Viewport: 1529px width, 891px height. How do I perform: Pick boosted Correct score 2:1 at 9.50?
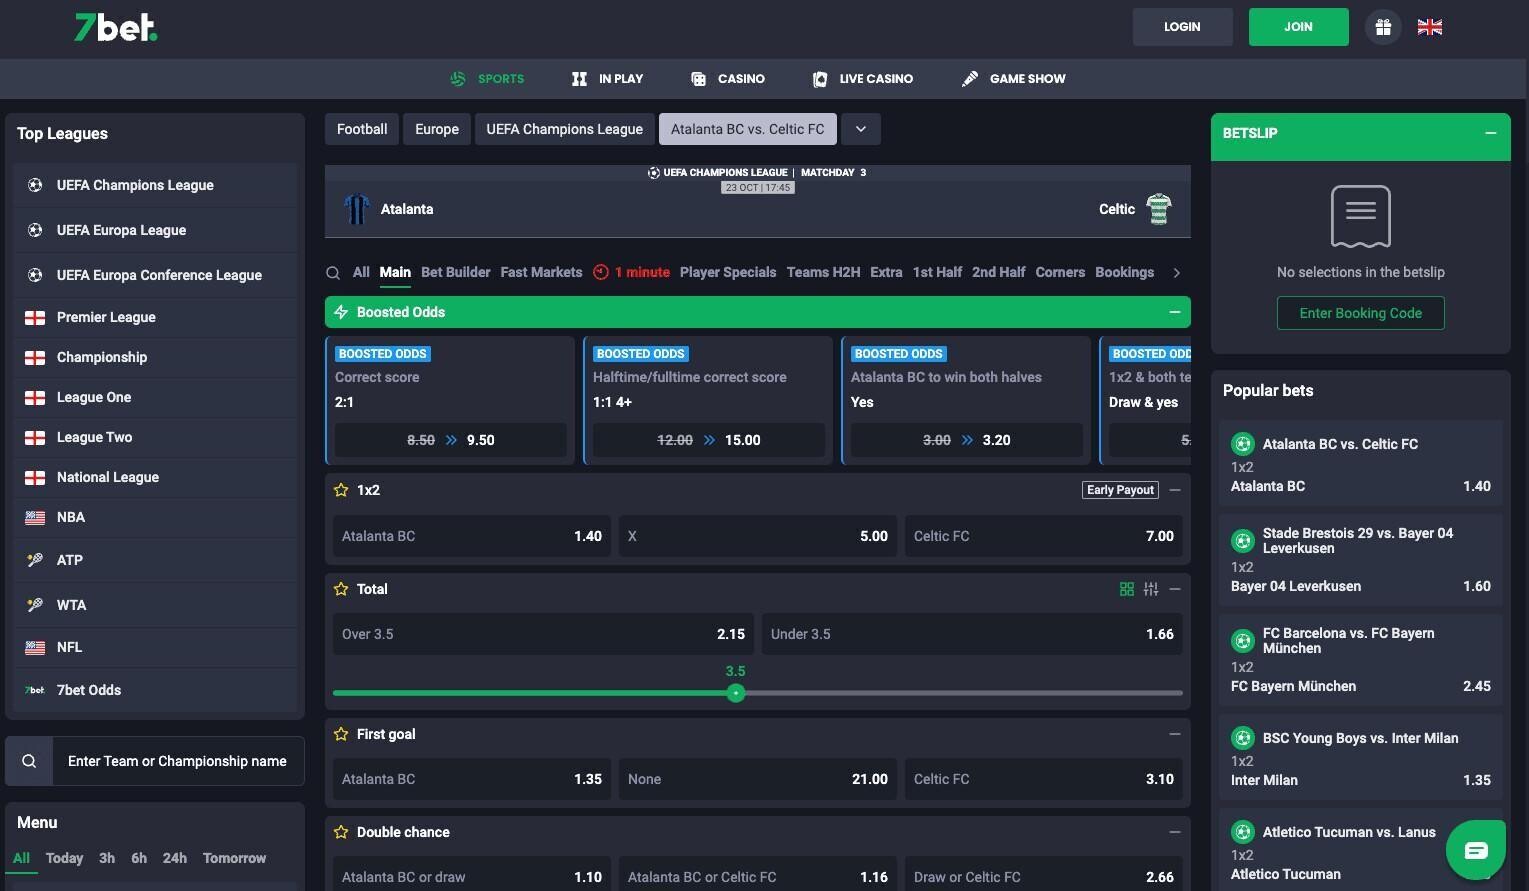450,440
